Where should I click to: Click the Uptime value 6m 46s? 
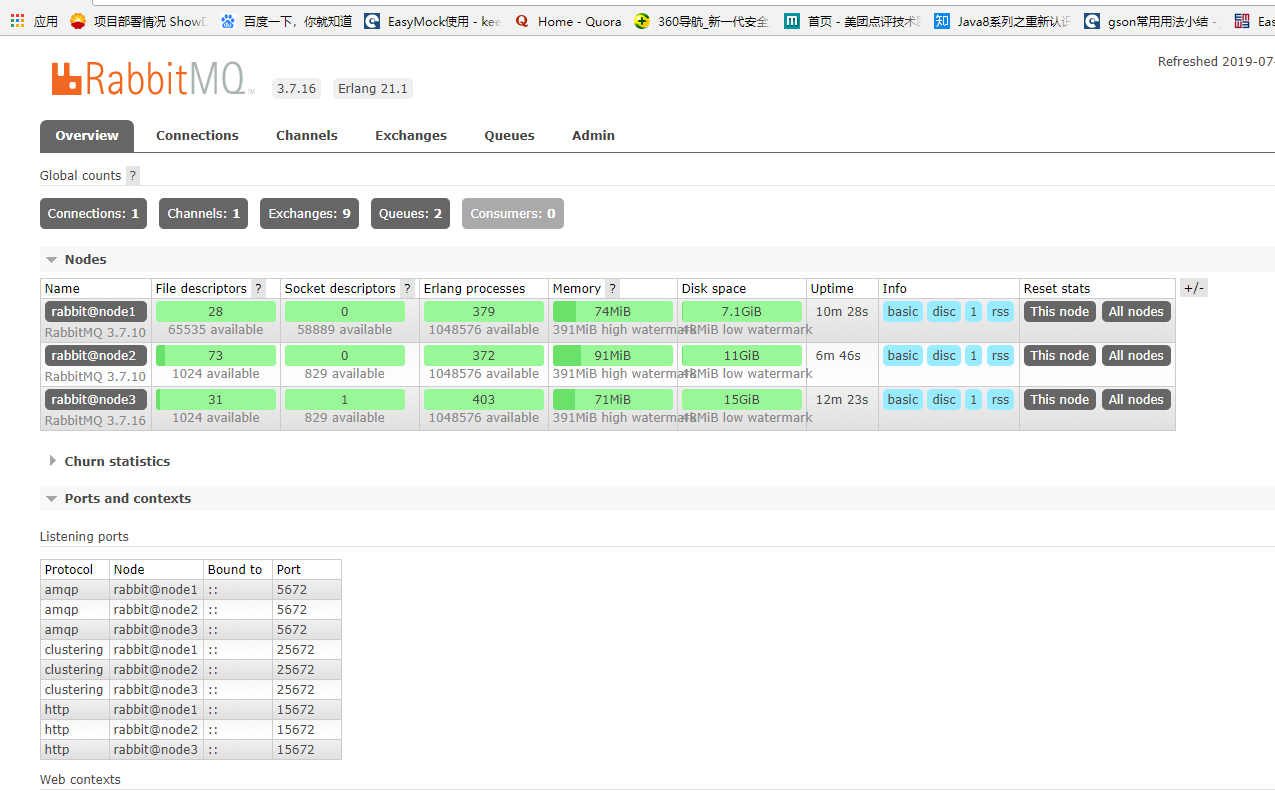pos(838,355)
